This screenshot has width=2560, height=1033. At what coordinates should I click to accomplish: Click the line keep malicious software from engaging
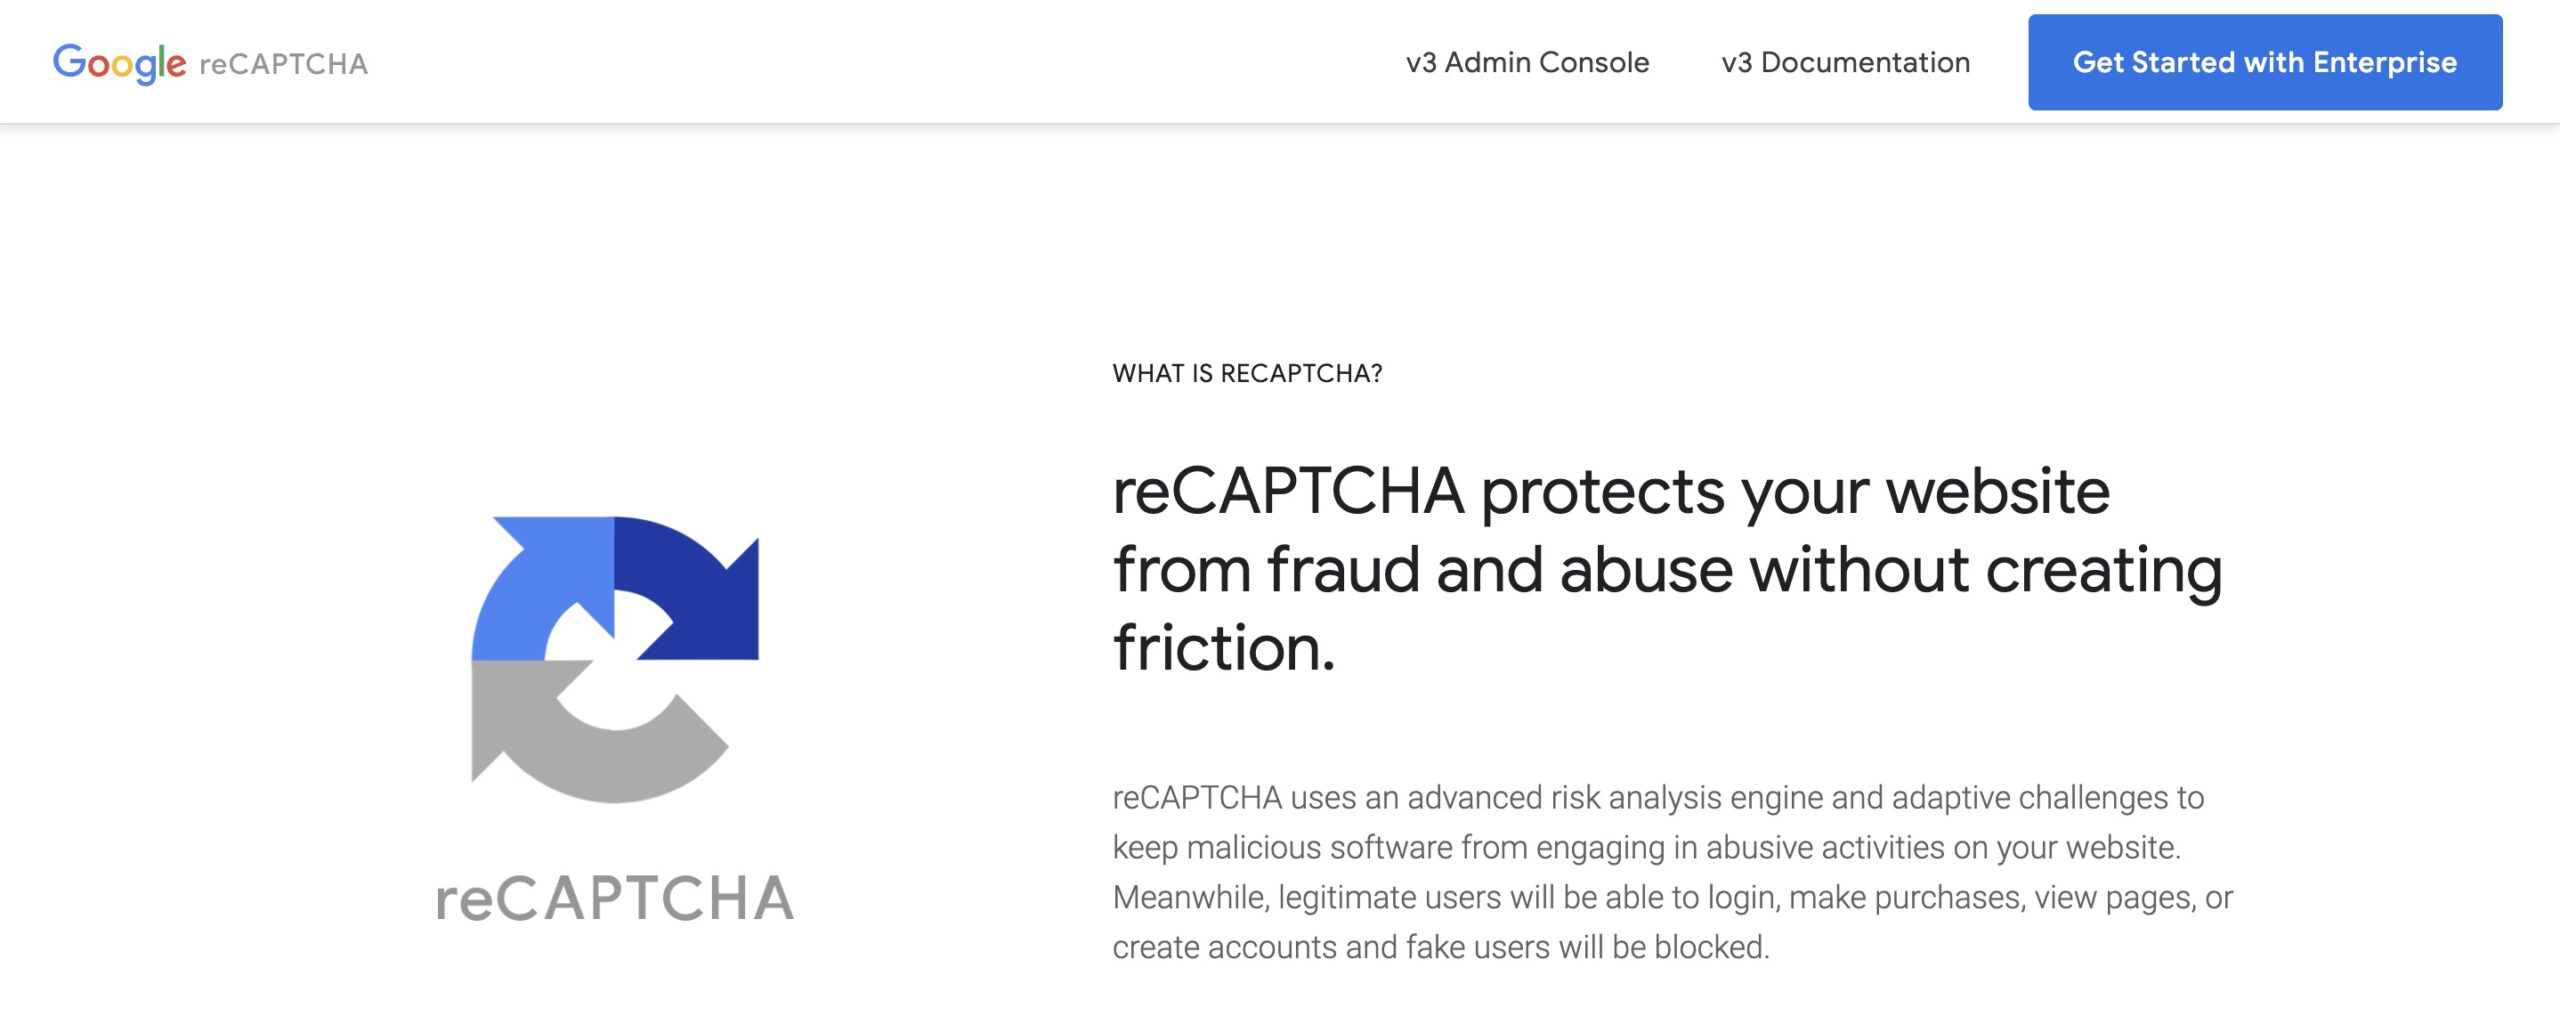tap(1646, 848)
